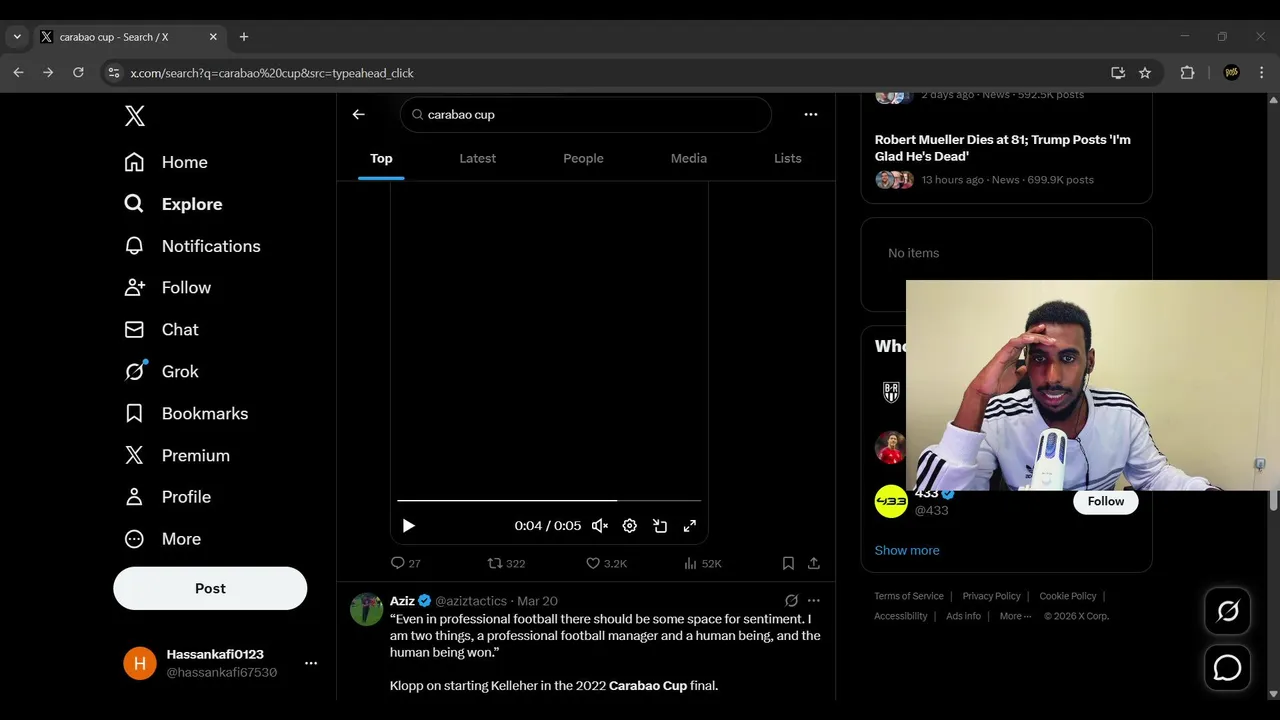Click browser back button
The width and height of the screenshot is (1280, 720).
18,73
